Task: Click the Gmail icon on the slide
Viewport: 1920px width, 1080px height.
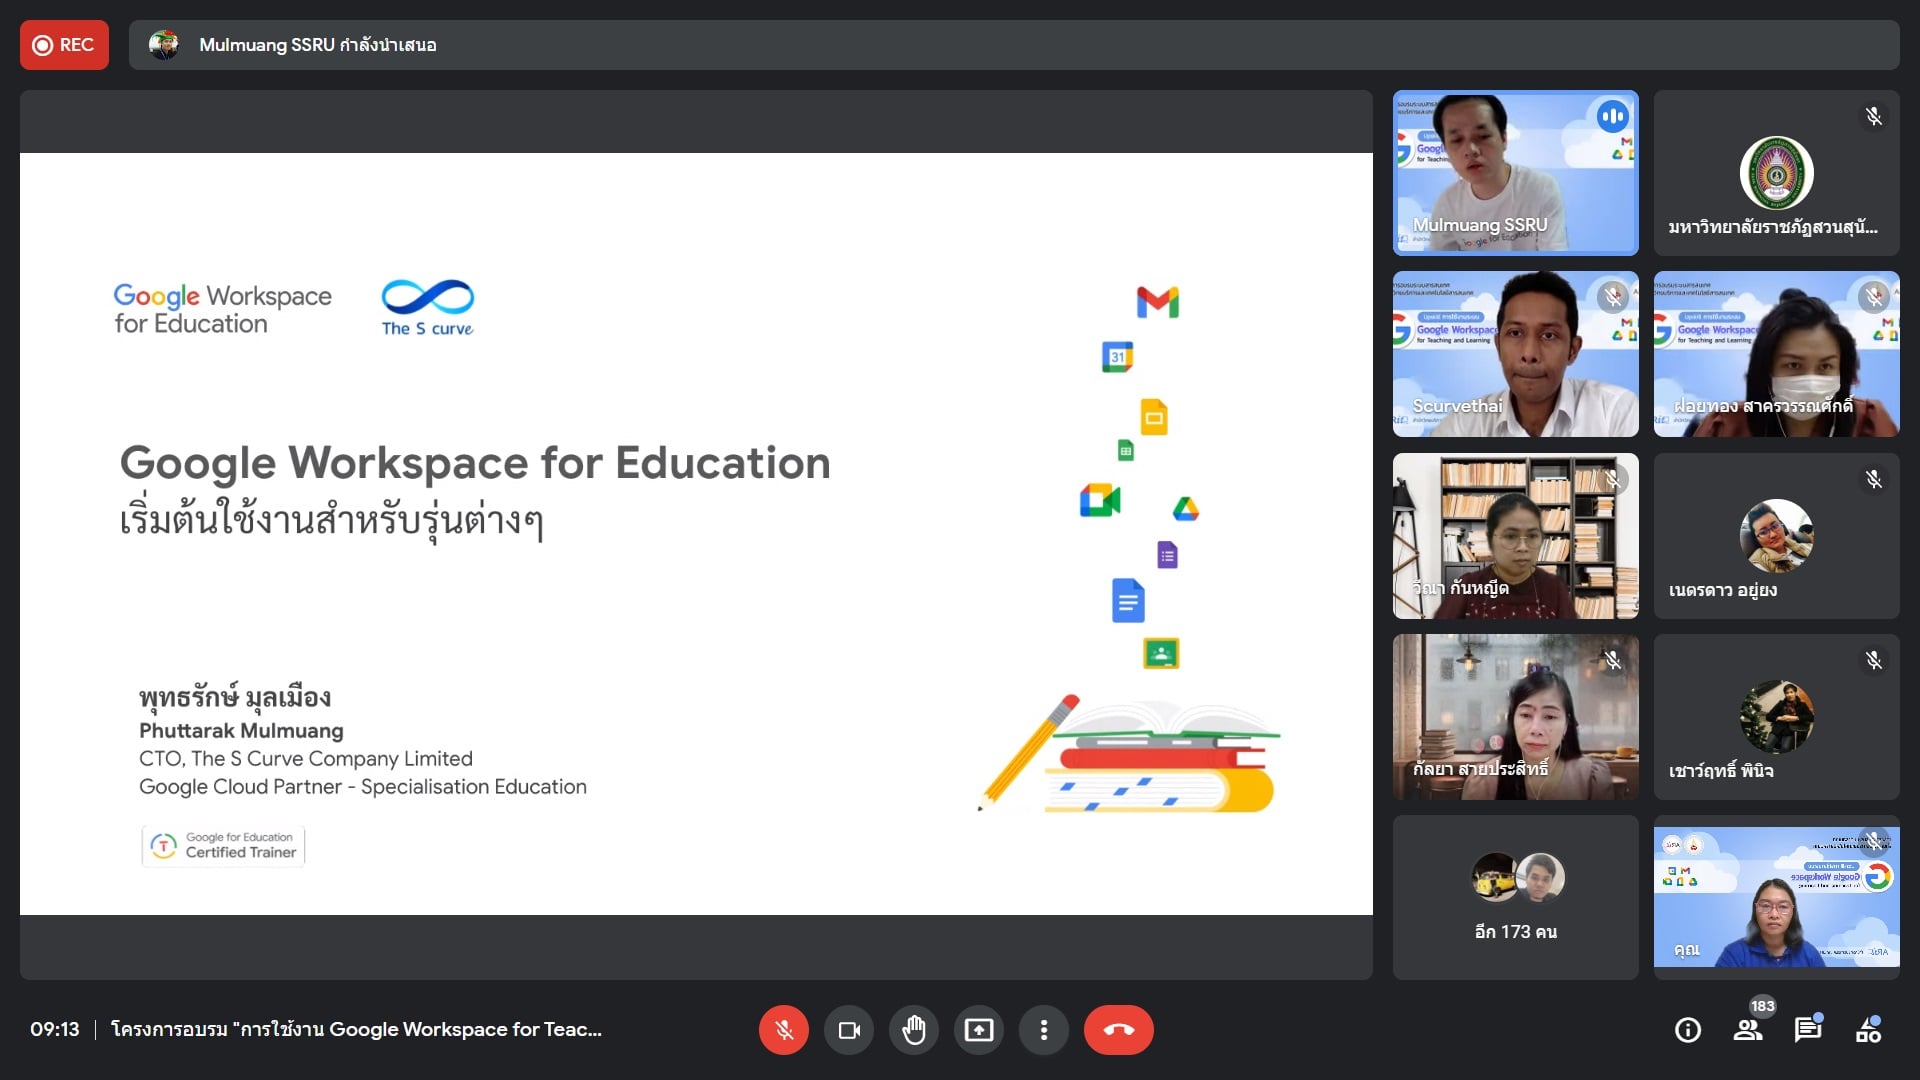Action: tap(1158, 302)
